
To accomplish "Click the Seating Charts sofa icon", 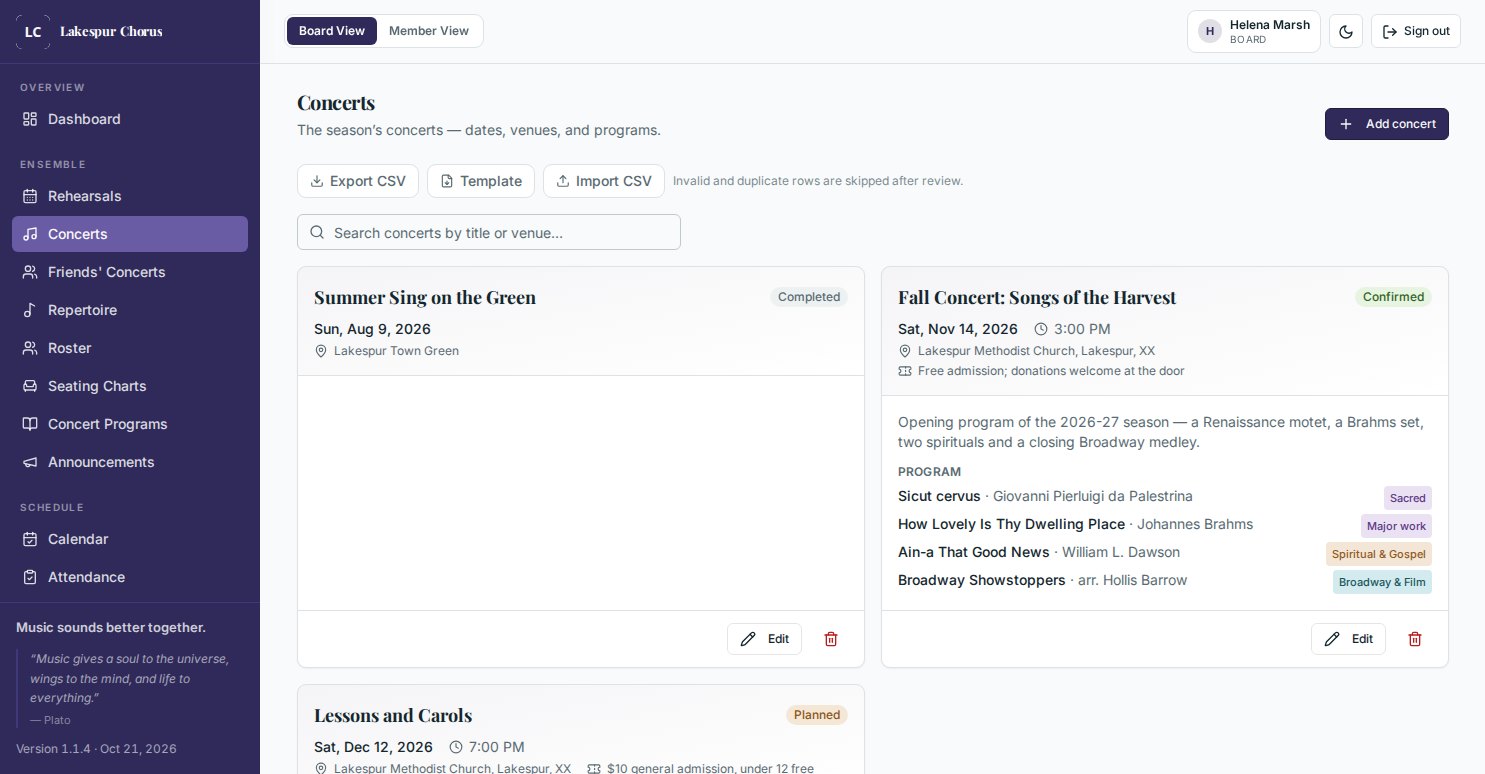I will [30, 386].
